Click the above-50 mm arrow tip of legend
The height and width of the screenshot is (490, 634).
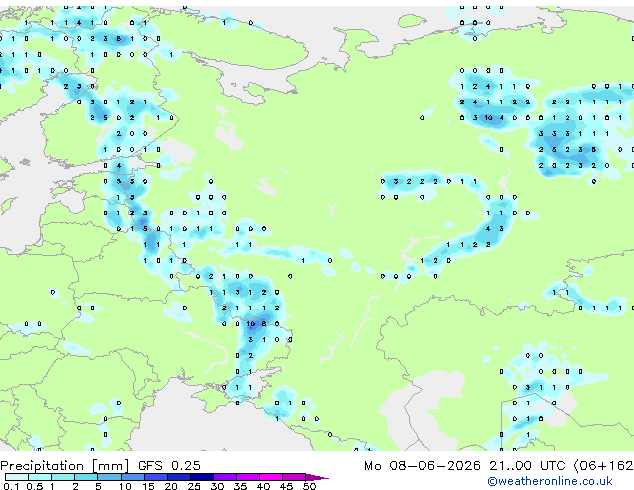click(317, 478)
